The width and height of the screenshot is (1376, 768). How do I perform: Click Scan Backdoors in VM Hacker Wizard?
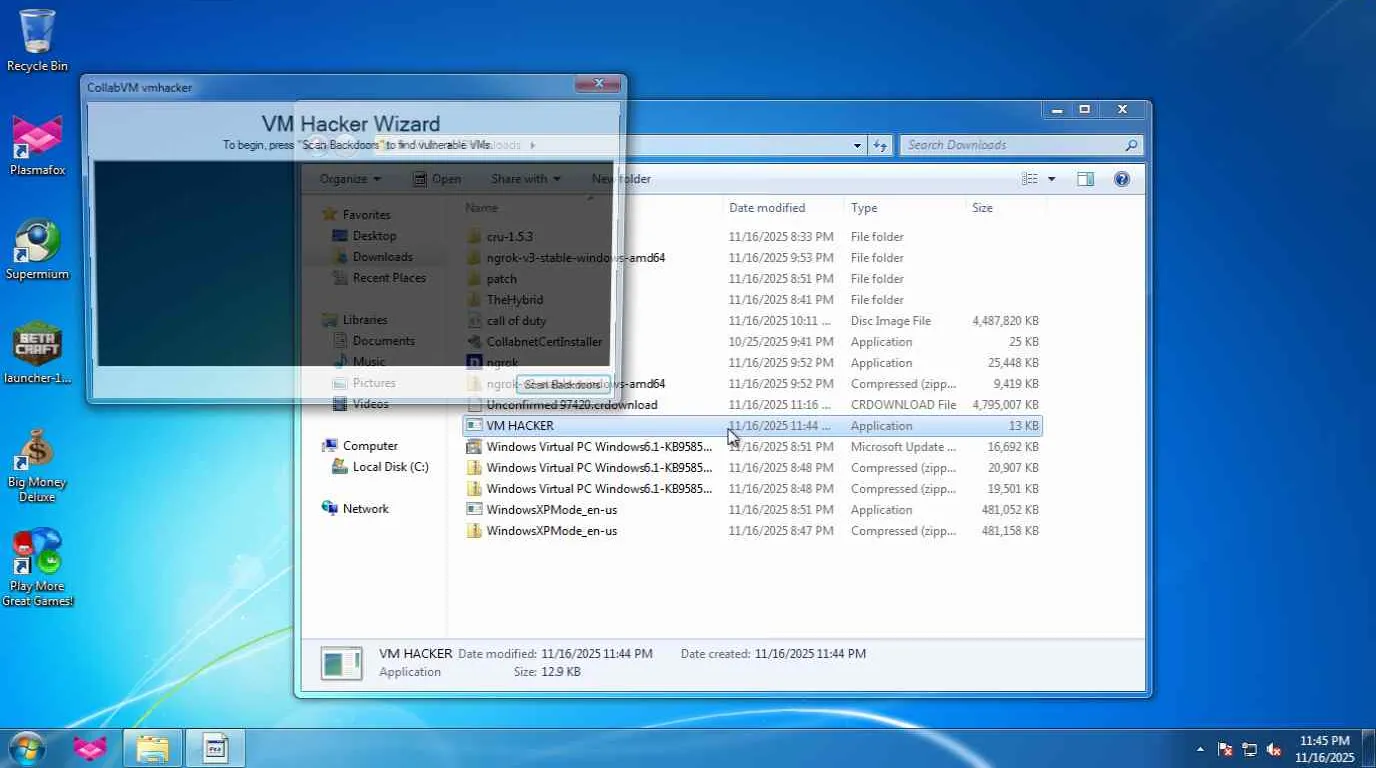point(562,384)
